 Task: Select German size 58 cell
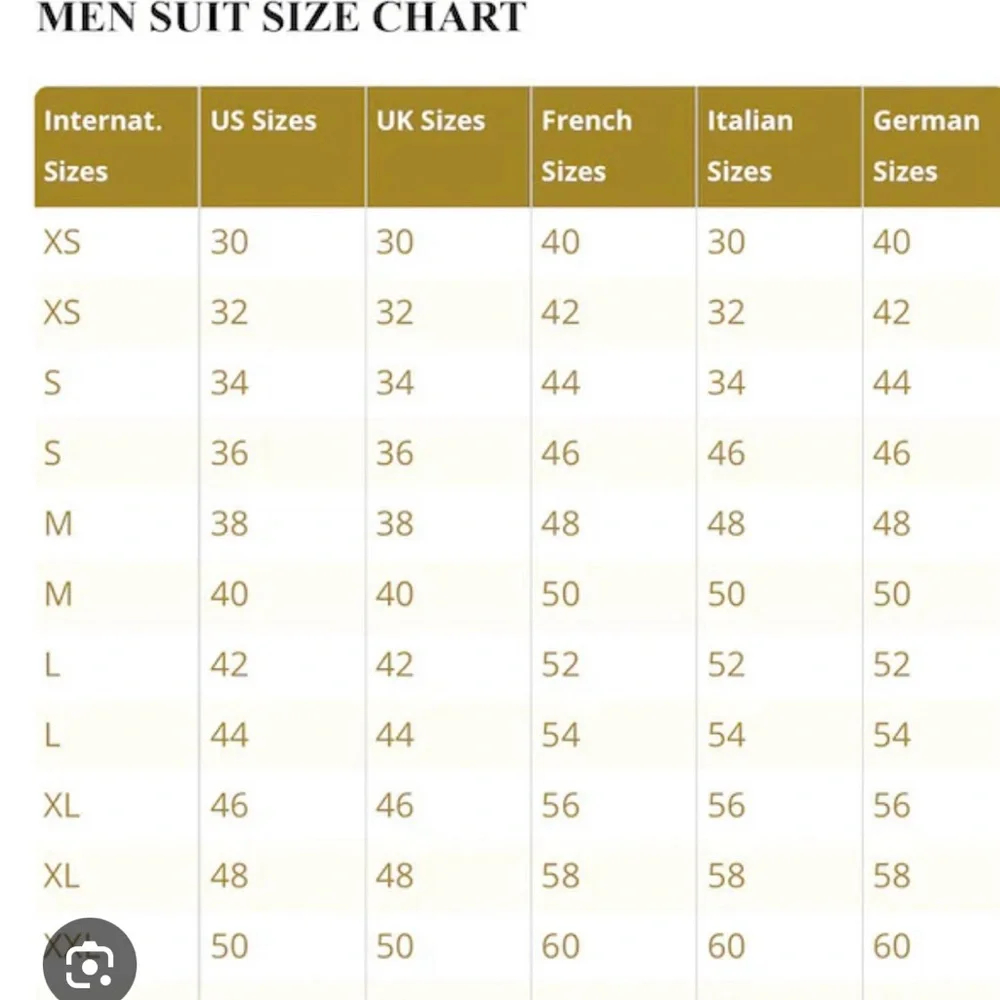click(891, 876)
